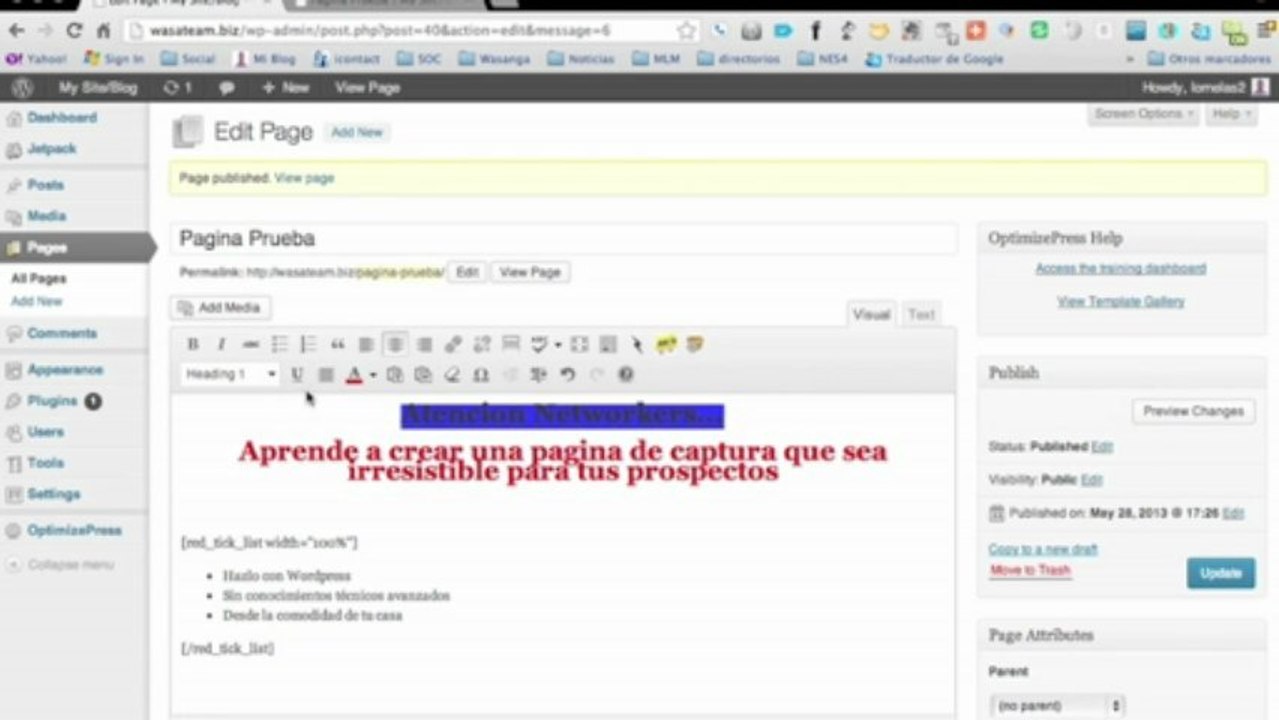This screenshot has width=1279, height=720.
Task: Click the Add New page button
Action: click(357, 132)
